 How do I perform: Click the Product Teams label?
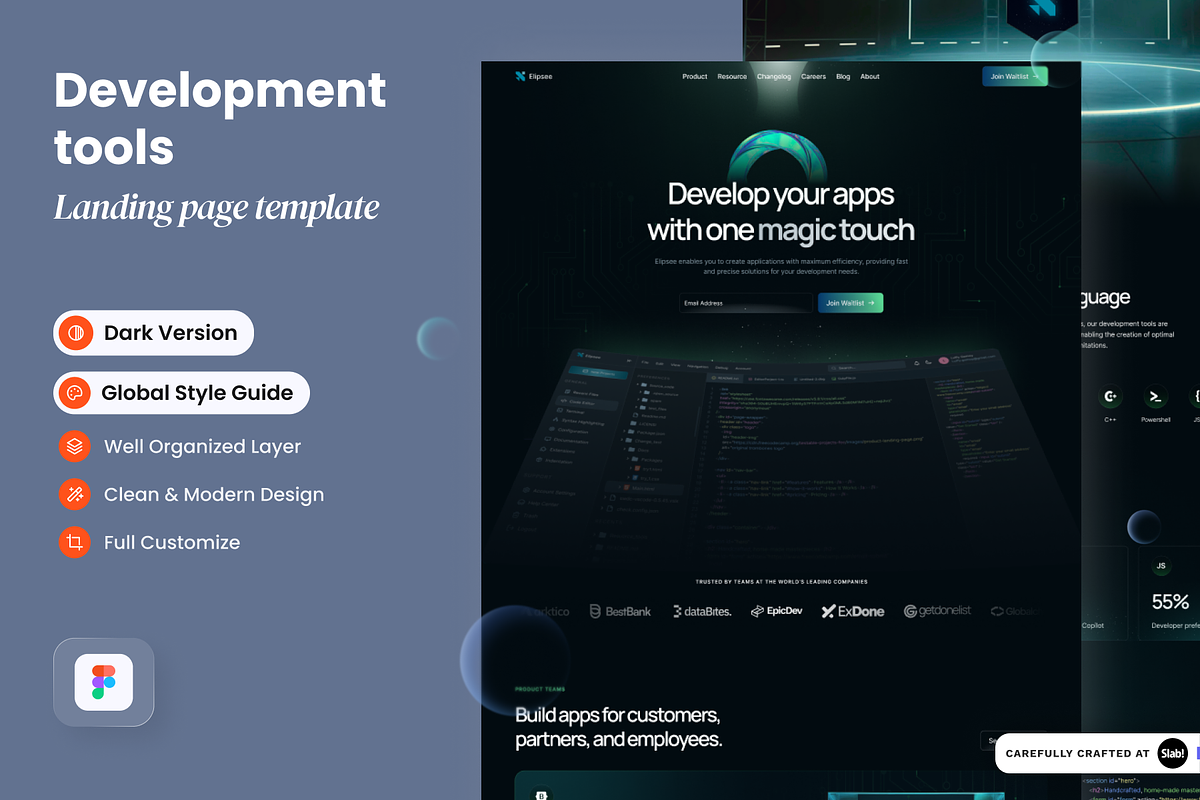540,689
